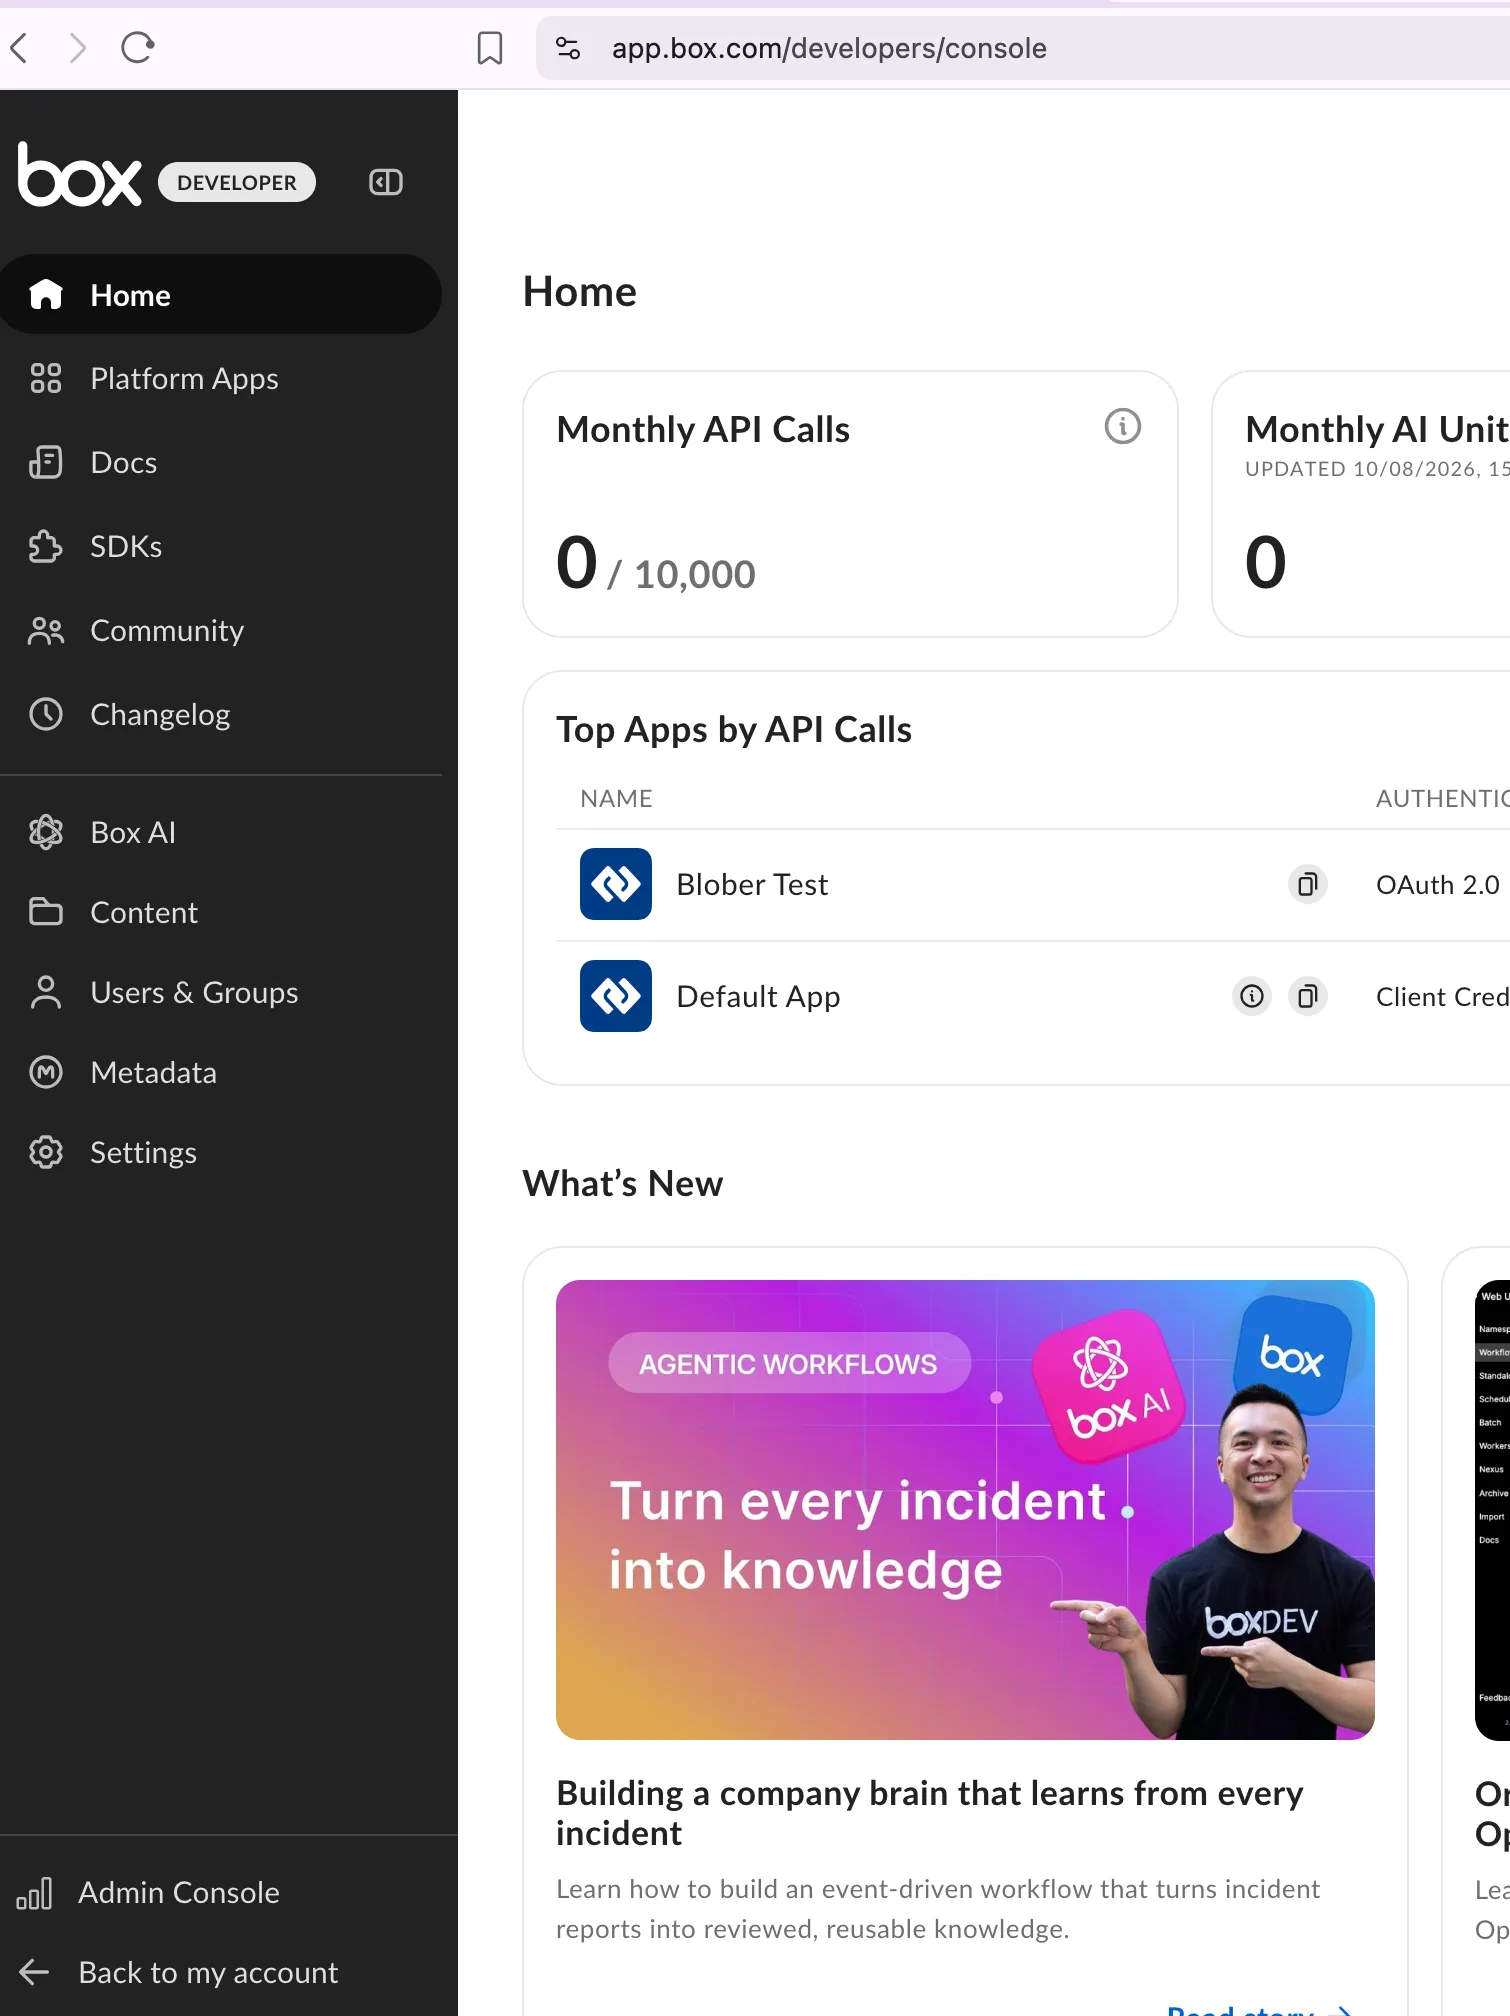
Task: Open Community menu item
Action: [221, 630]
